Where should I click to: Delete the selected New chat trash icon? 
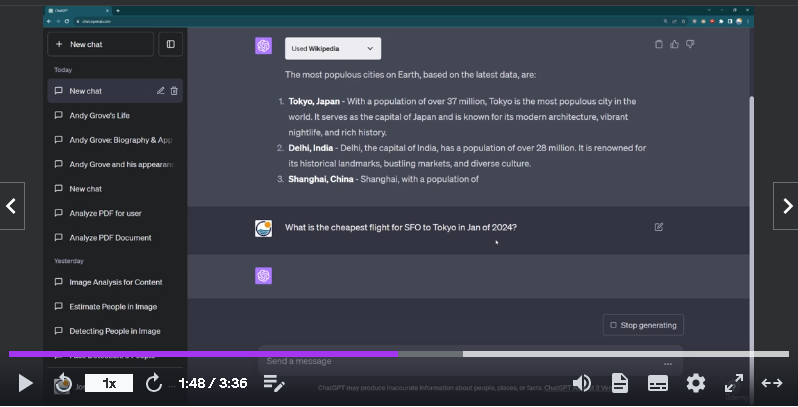pos(174,91)
